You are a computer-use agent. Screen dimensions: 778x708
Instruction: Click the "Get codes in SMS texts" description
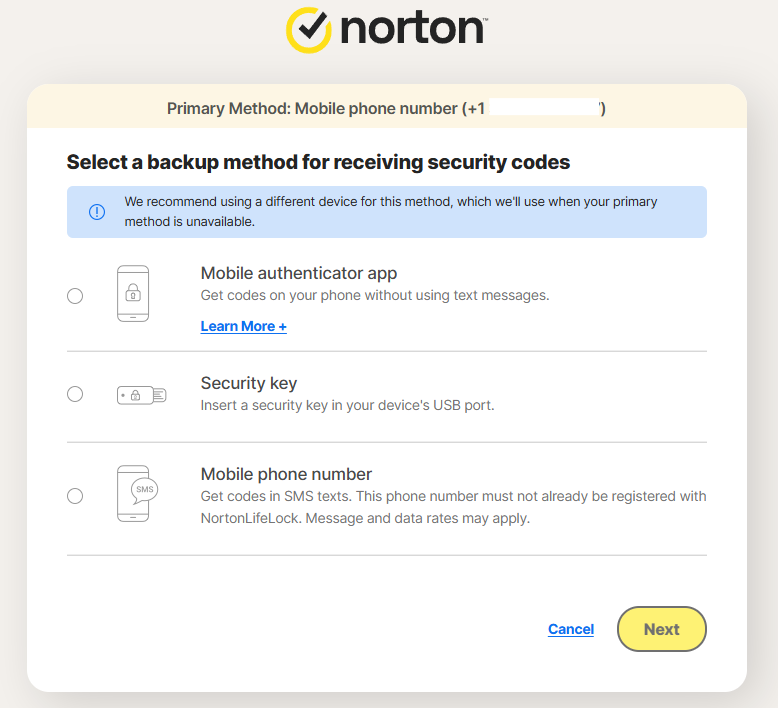453,507
